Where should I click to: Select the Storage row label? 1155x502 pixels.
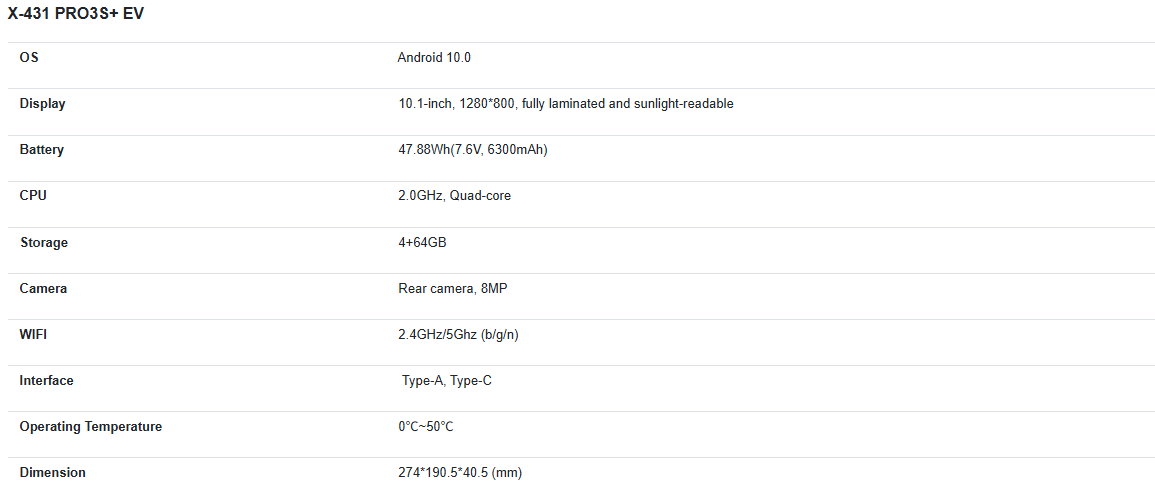44,242
